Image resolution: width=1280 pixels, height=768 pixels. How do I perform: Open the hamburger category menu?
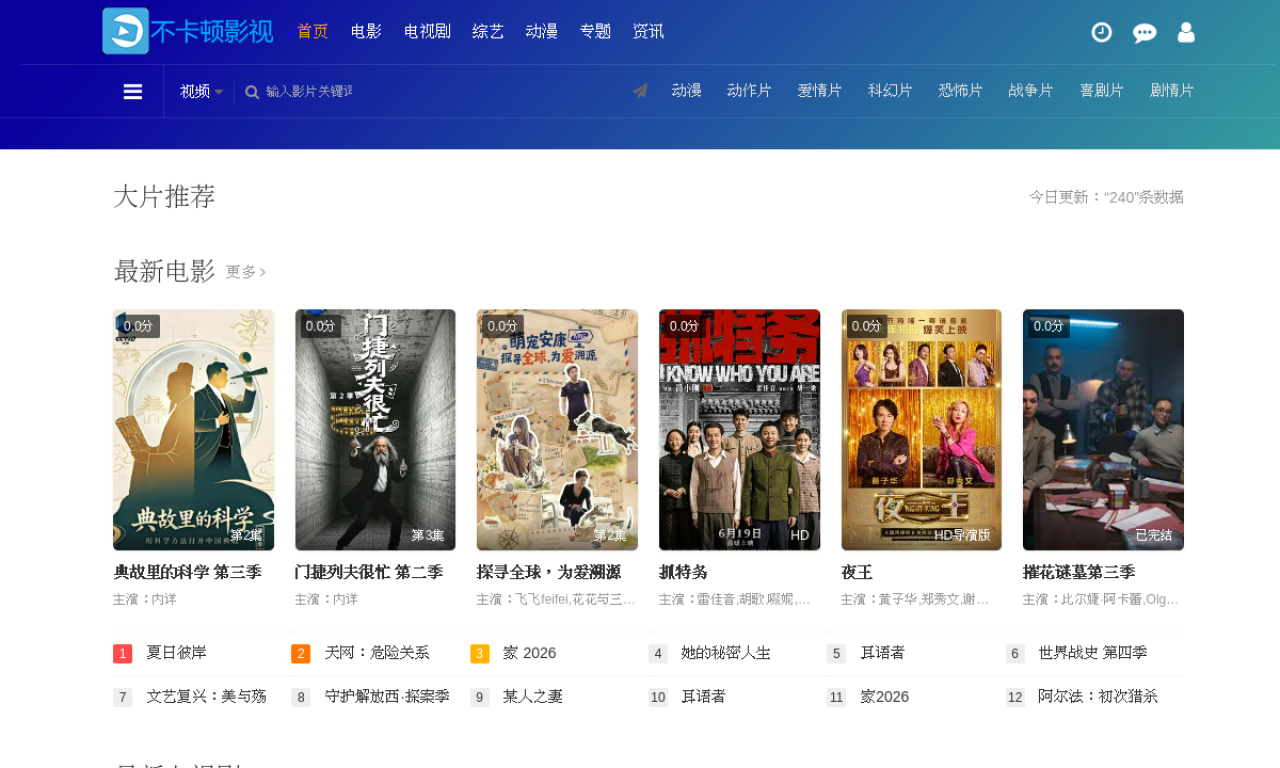point(132,92)
